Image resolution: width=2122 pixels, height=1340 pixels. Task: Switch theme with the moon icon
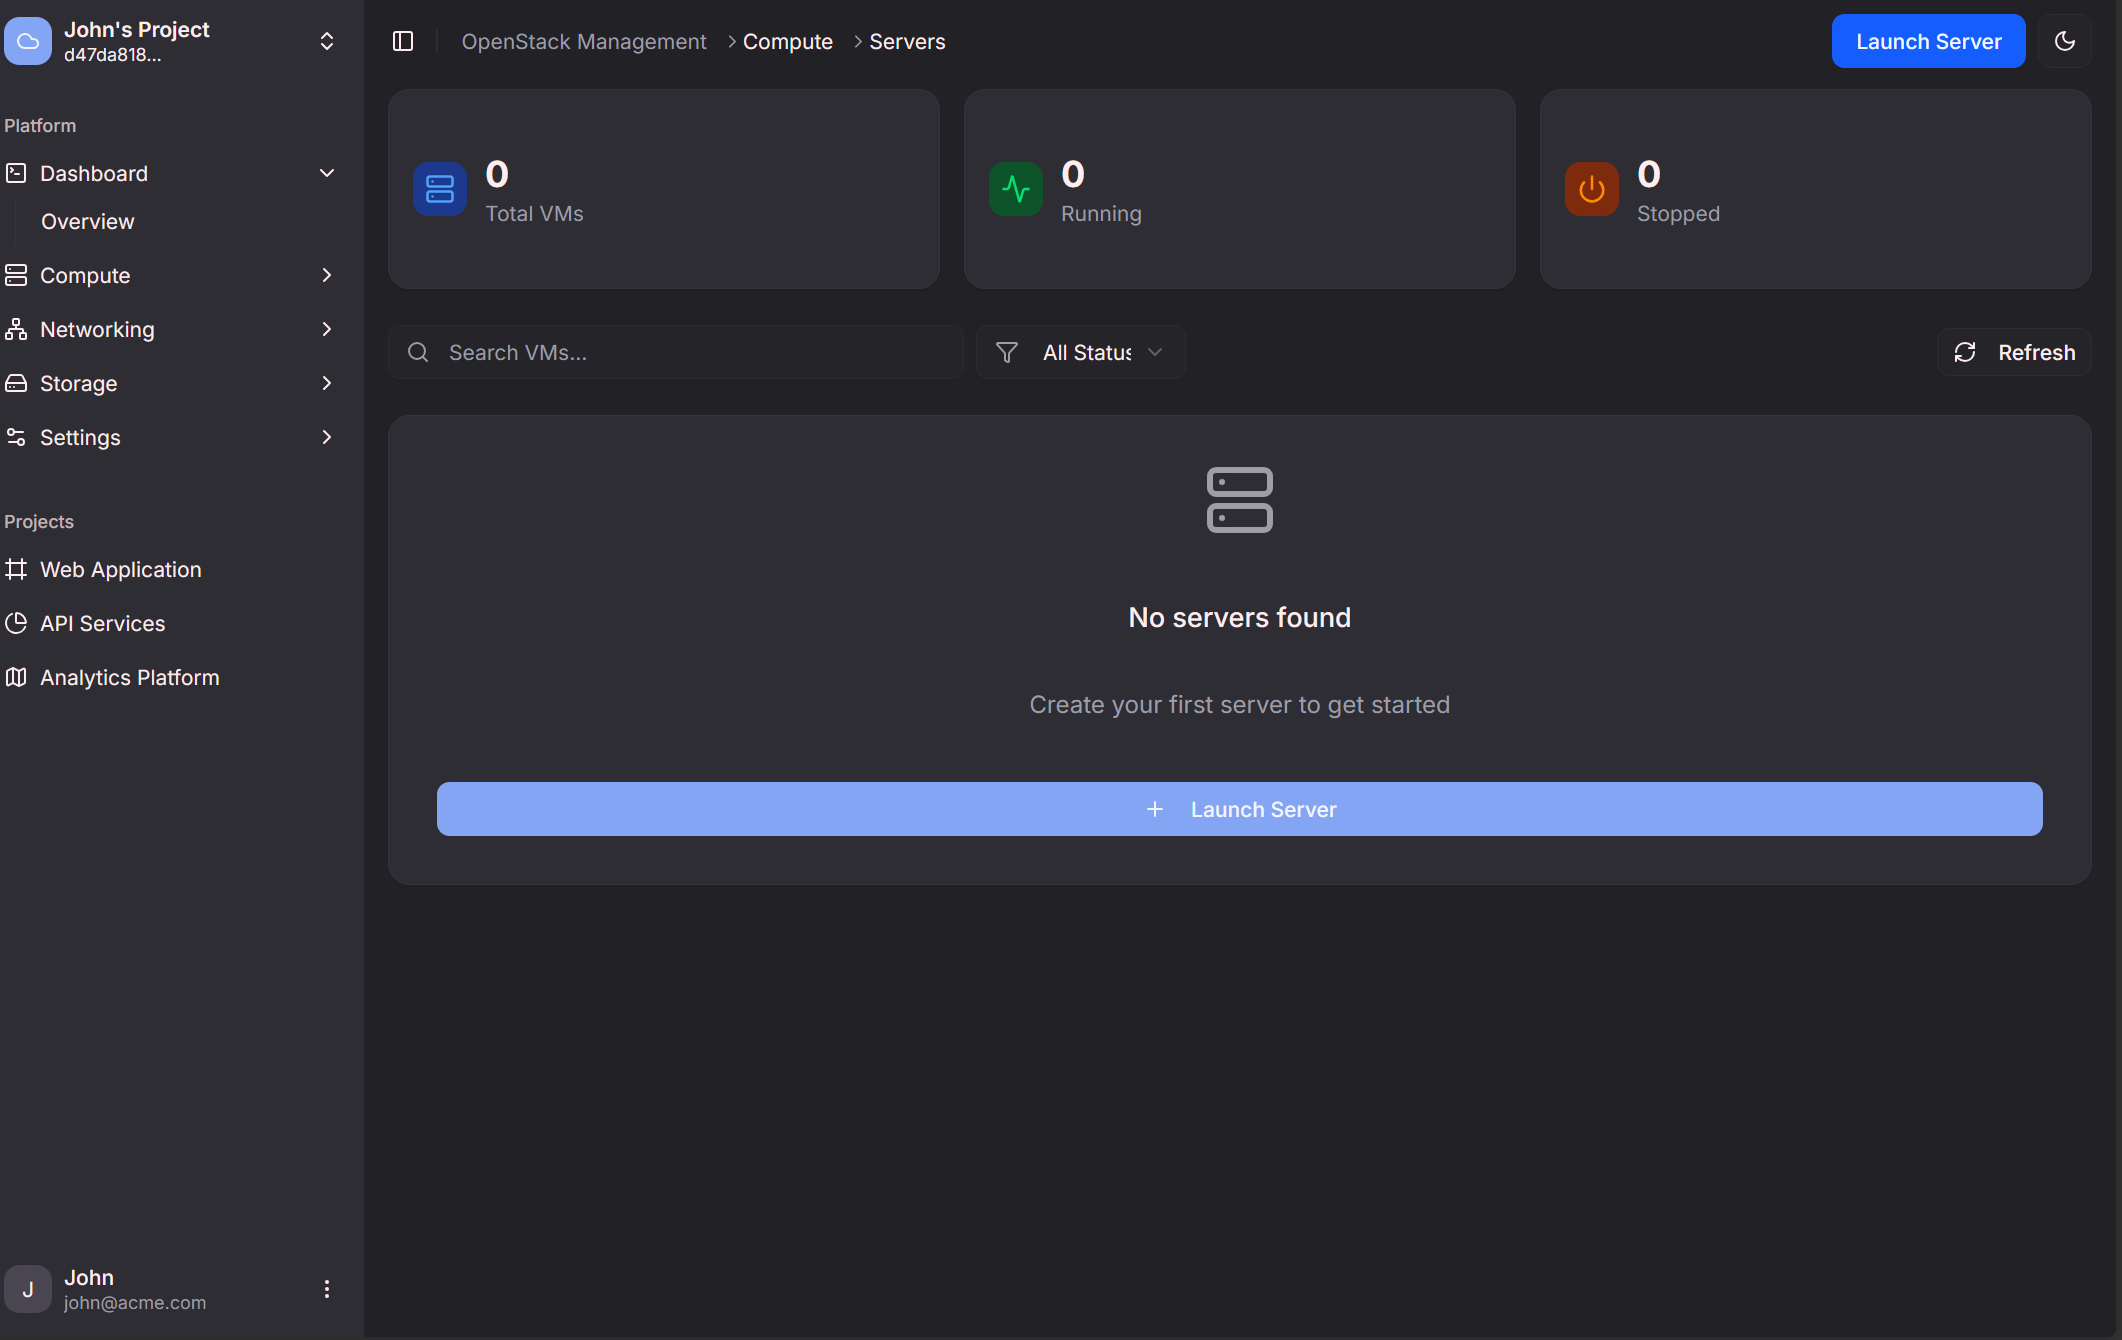[2064, 41]
